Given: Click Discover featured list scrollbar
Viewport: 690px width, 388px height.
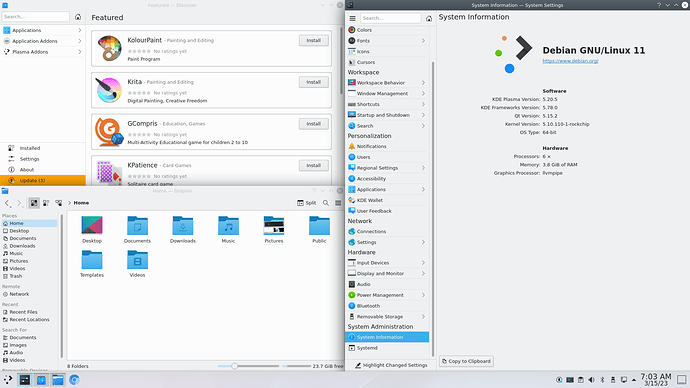Looking at the screenshot, I should pyautogui.click(x=341, y=60).
